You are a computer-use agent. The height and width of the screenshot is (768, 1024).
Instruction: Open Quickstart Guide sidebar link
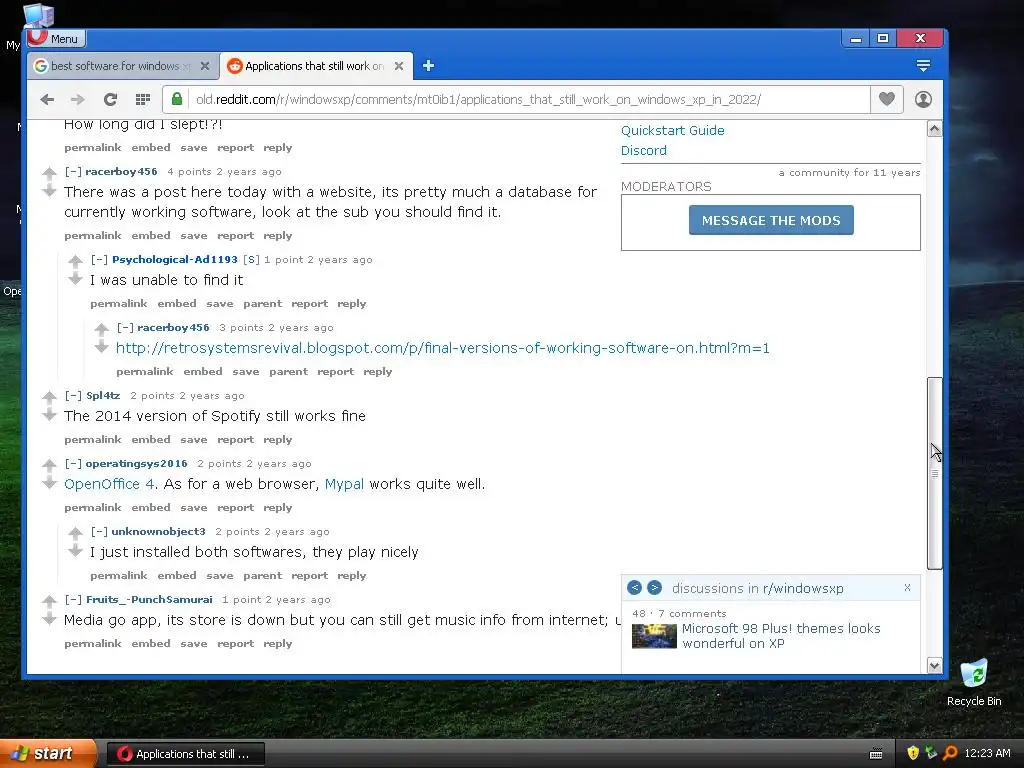pos(673,130)
